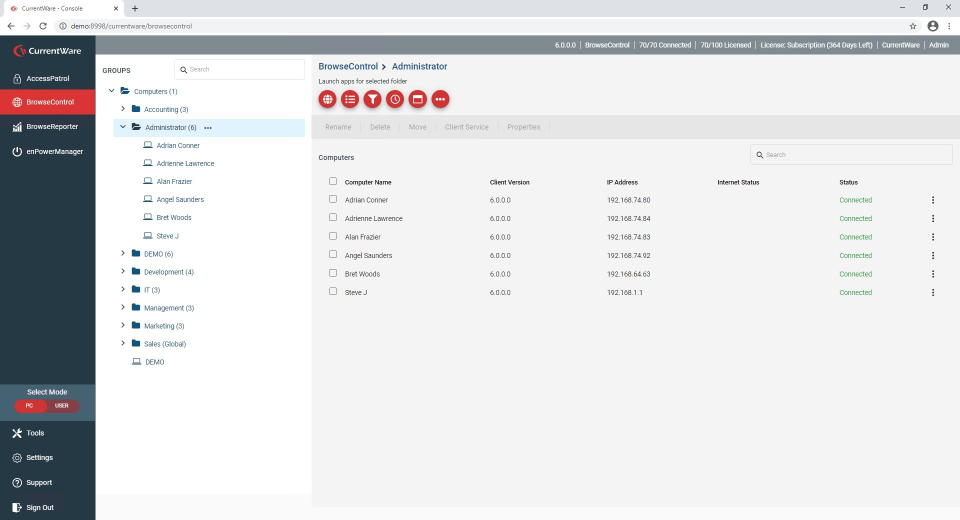Select Bret Woods in the groups tree
The width and height of the screenshot is (960, 520).
(x=173, y=218)
